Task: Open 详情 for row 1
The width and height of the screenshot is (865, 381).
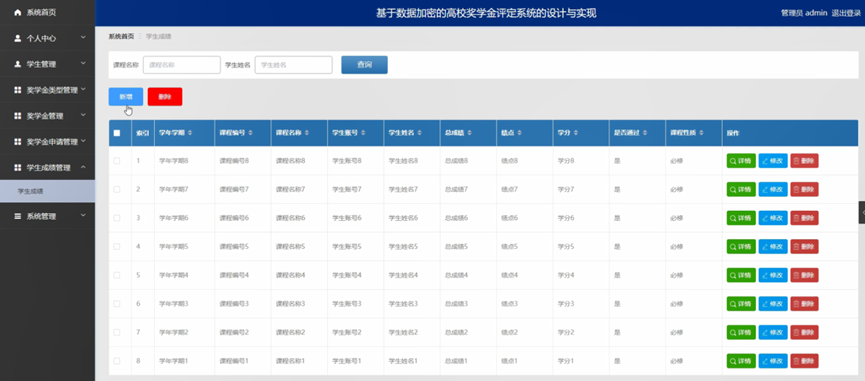Action: (741, 161)
